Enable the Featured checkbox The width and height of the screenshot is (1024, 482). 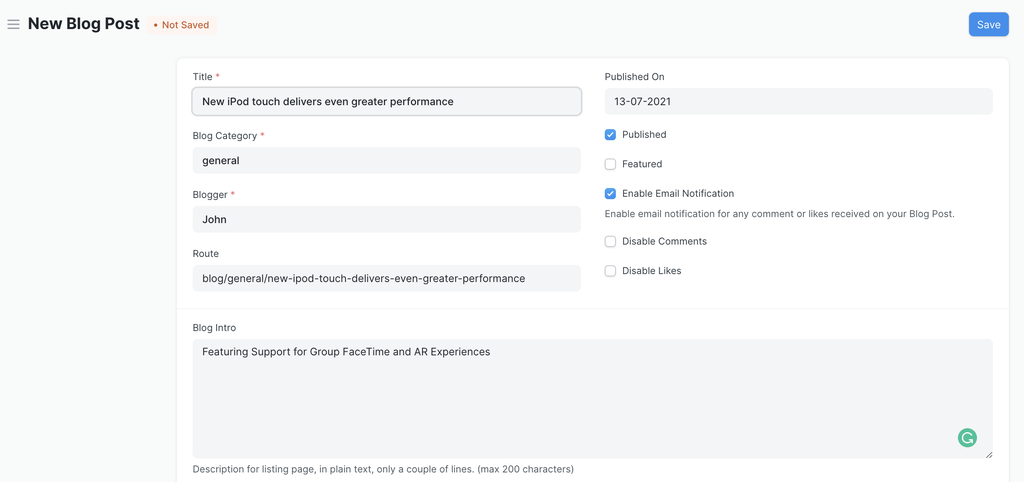[x=610, y=164]
